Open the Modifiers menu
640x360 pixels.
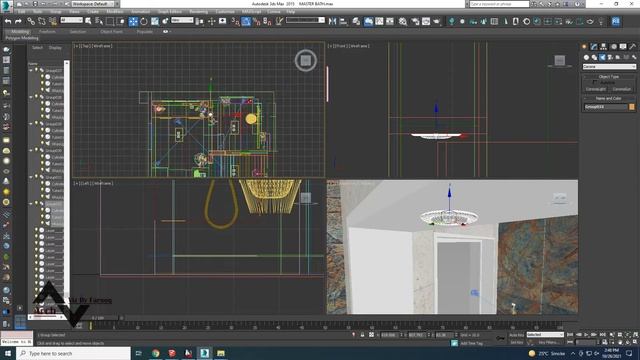pyautogui.click(x=115, y=12)
